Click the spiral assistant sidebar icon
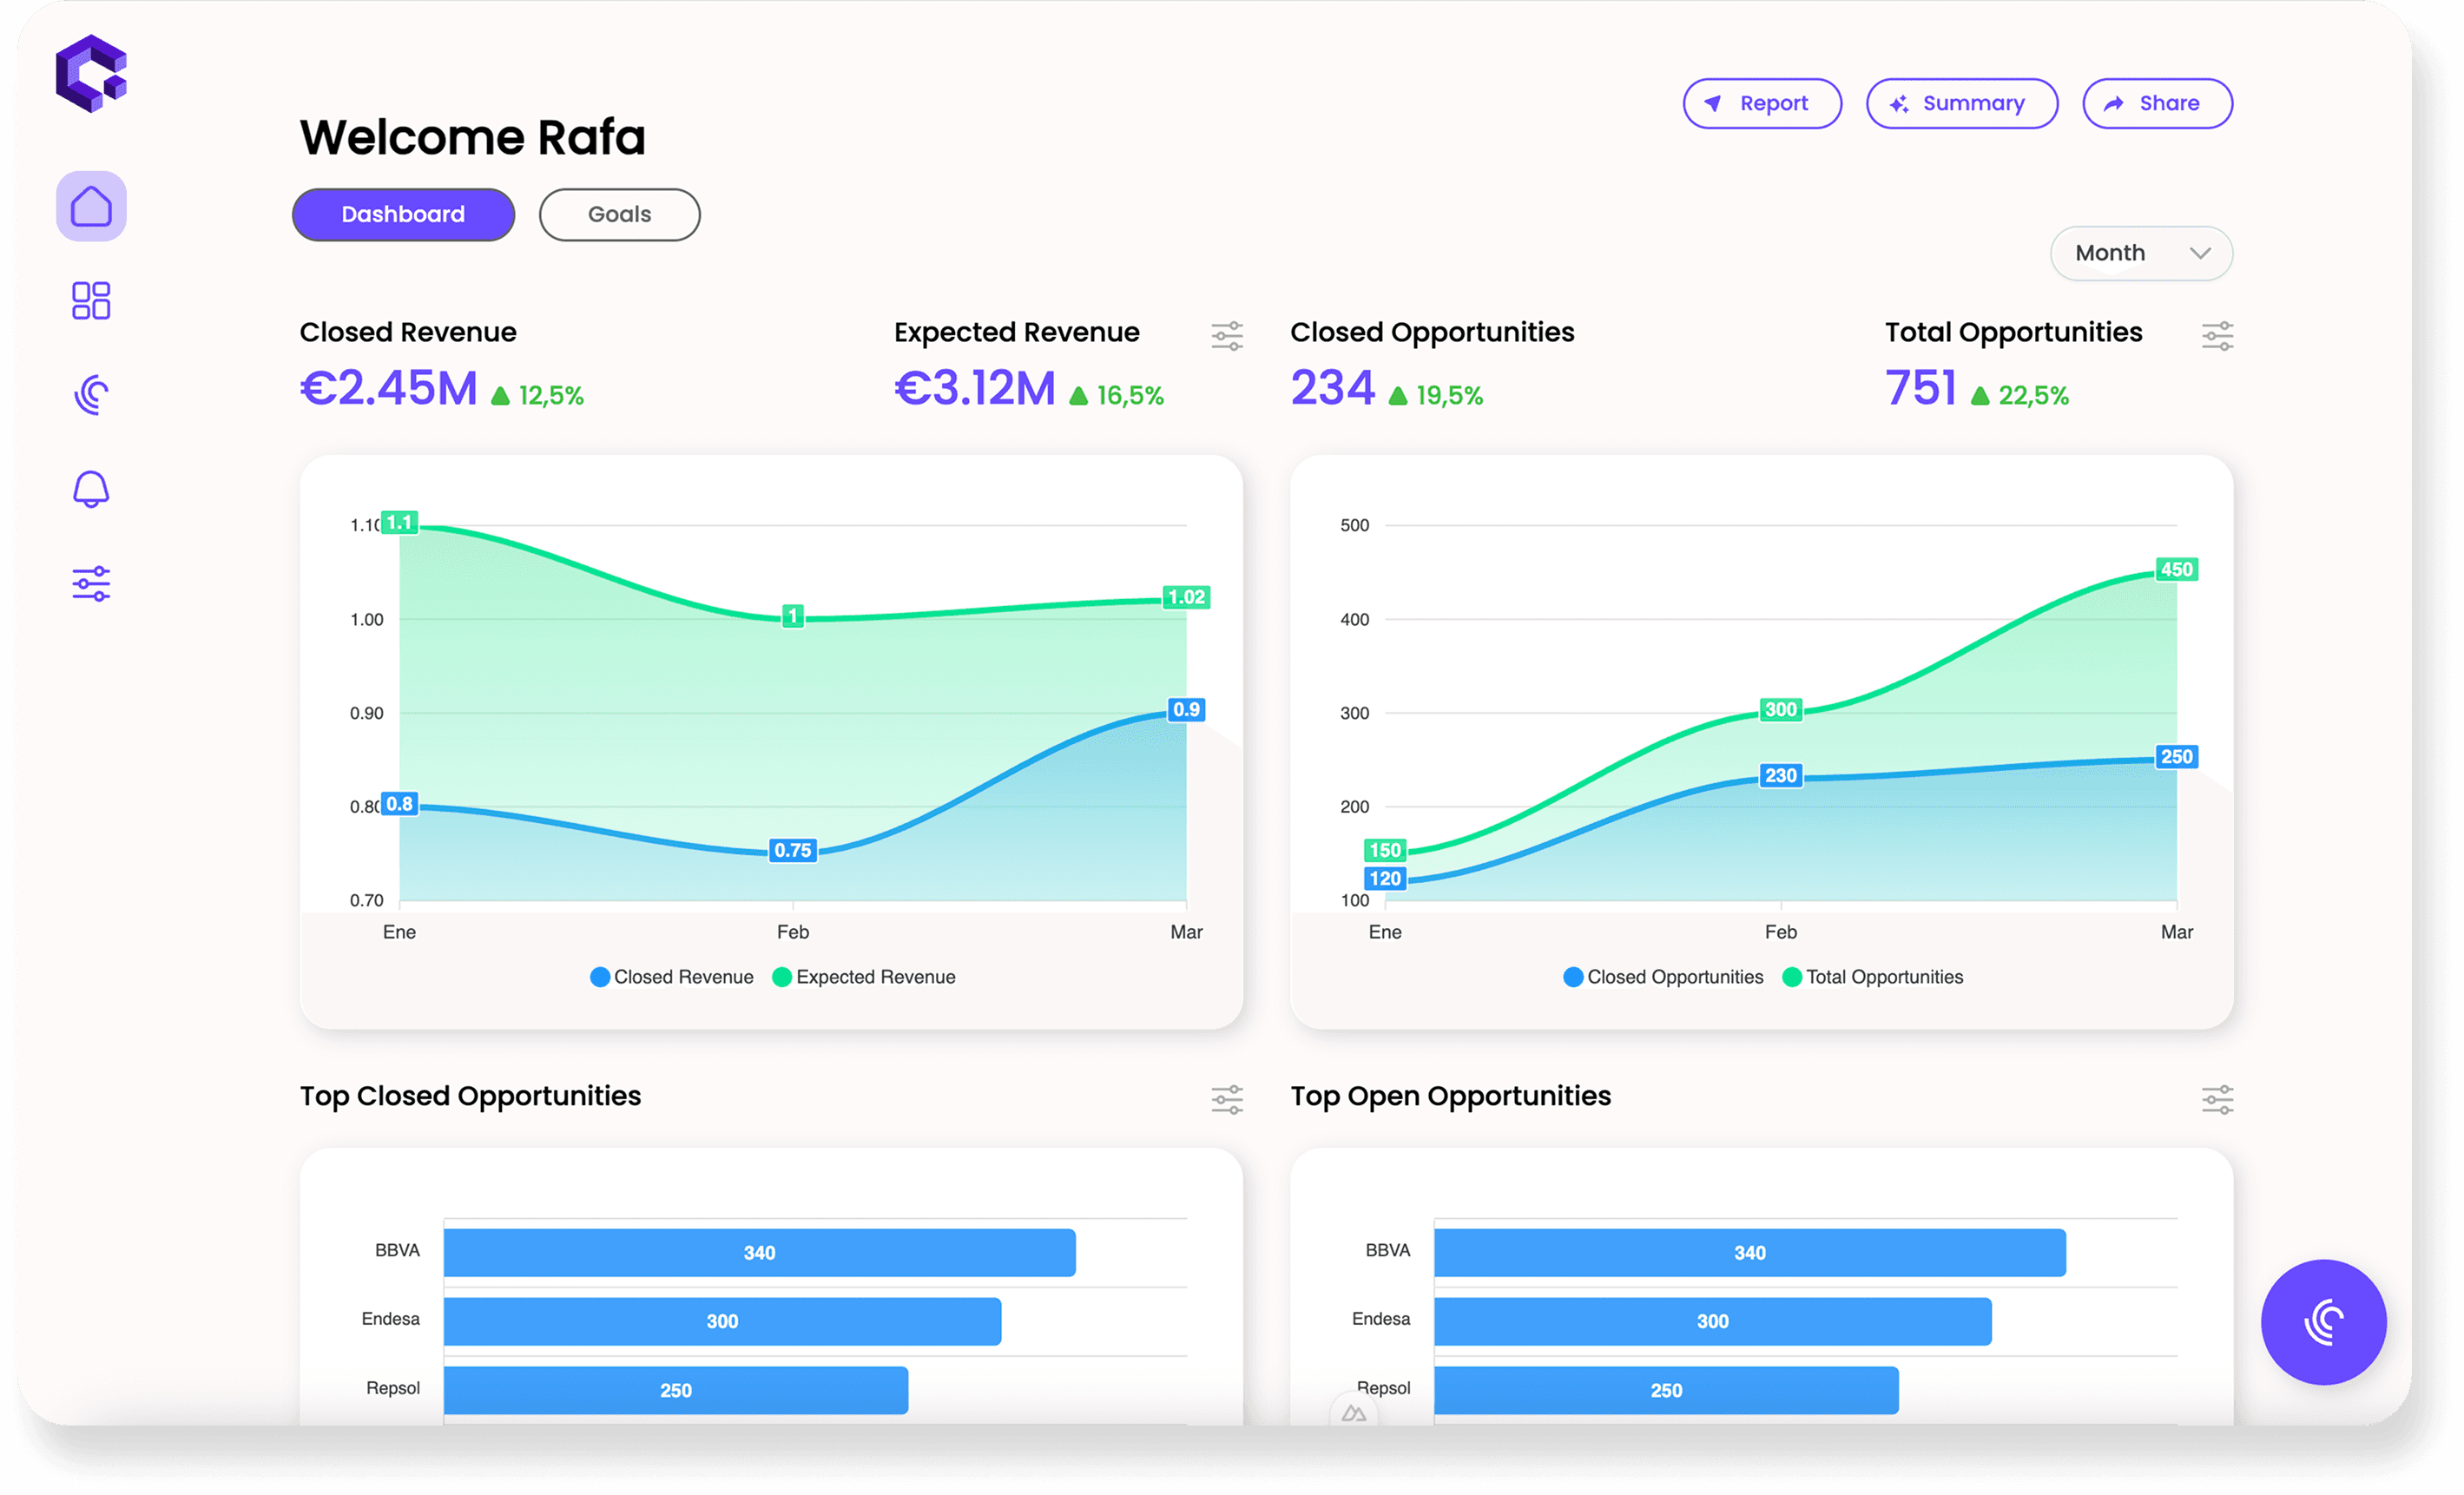This screenshot has height=1495, width=2464. coord(91,394)
